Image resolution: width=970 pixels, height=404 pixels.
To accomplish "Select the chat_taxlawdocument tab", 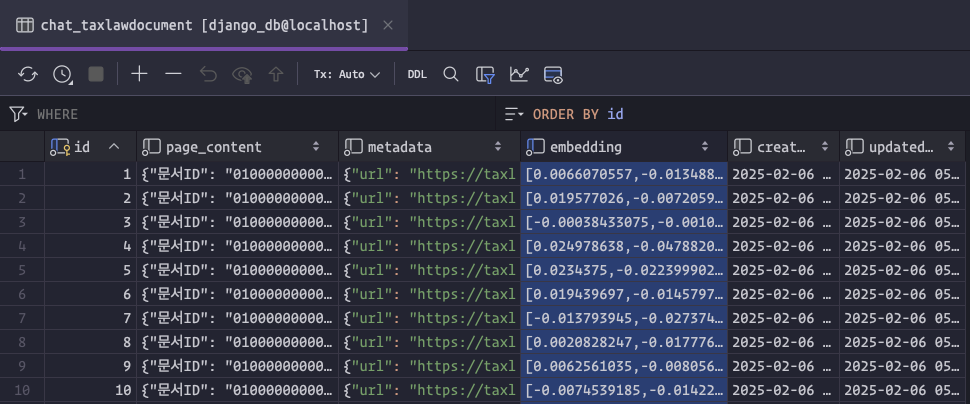I will coord(204,25).
